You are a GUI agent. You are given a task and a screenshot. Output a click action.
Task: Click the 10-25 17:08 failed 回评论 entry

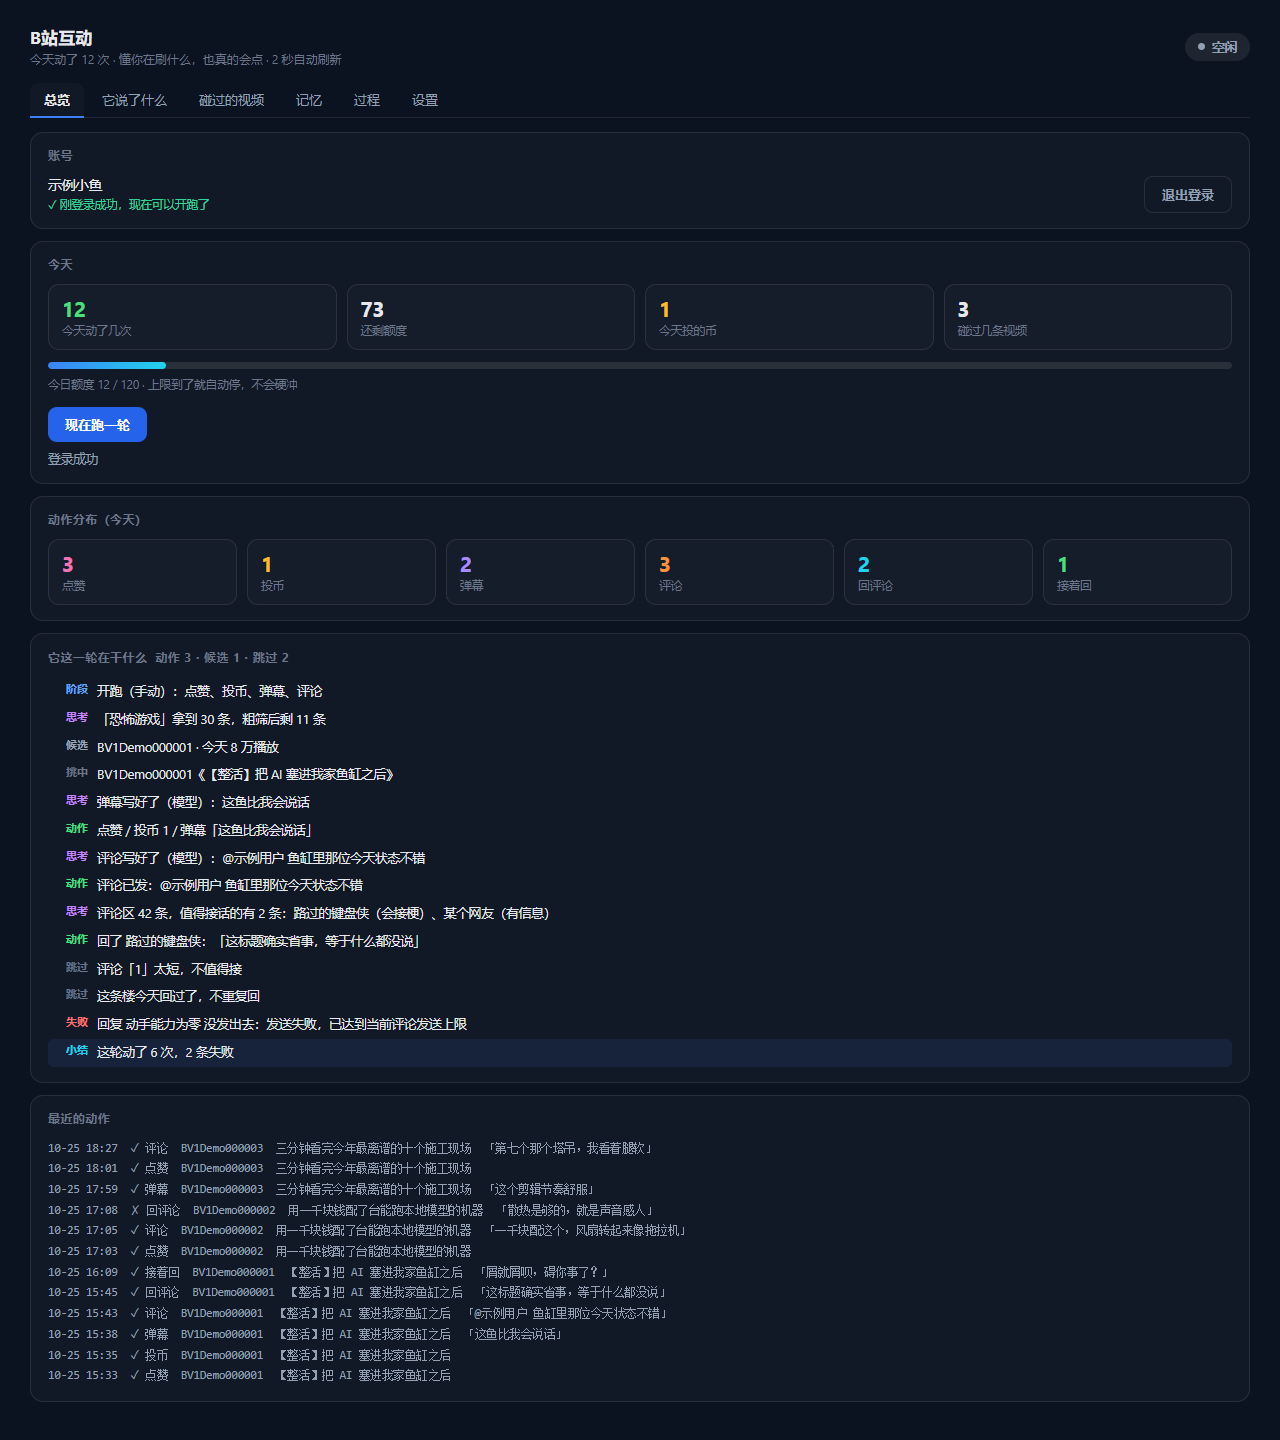[x=640, y=1210]
